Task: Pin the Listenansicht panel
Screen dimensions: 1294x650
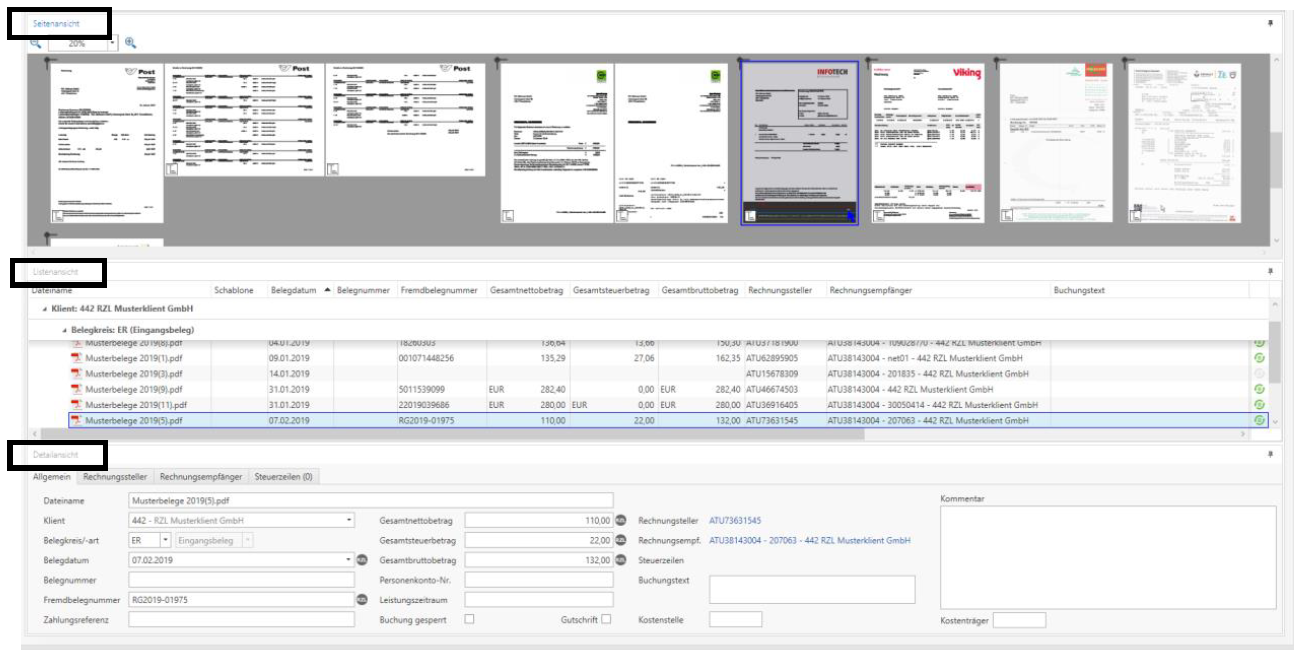Action: [1270, 271]
